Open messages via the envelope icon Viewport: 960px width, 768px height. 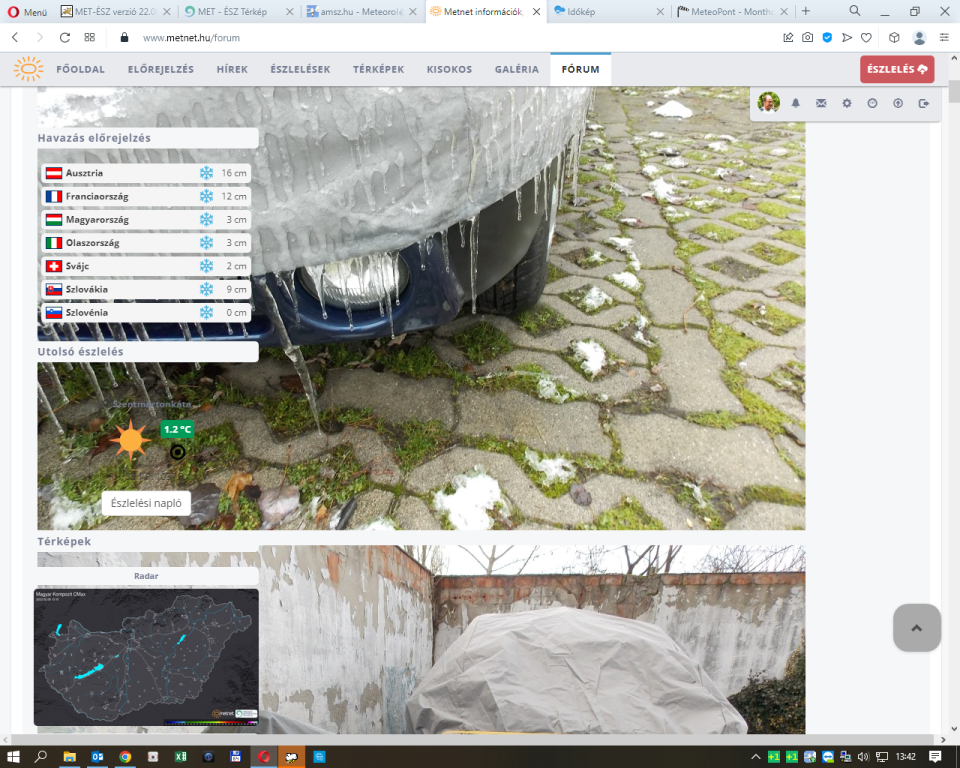(x=821, y=103)
